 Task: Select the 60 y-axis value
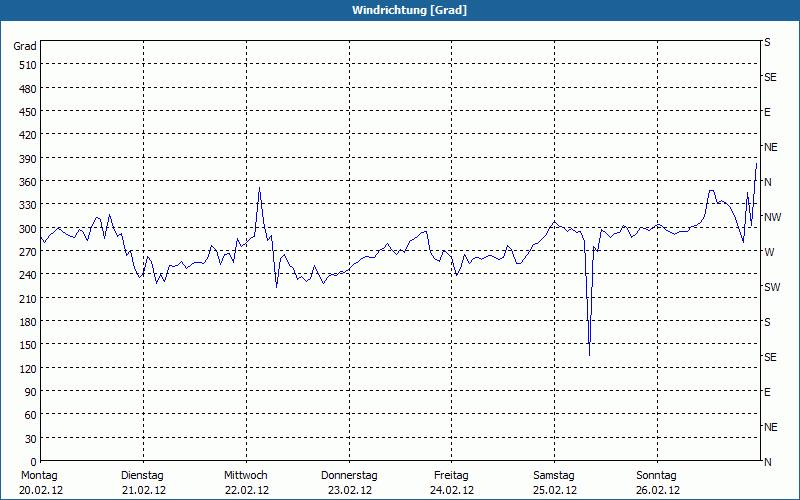tap(31, 416)
